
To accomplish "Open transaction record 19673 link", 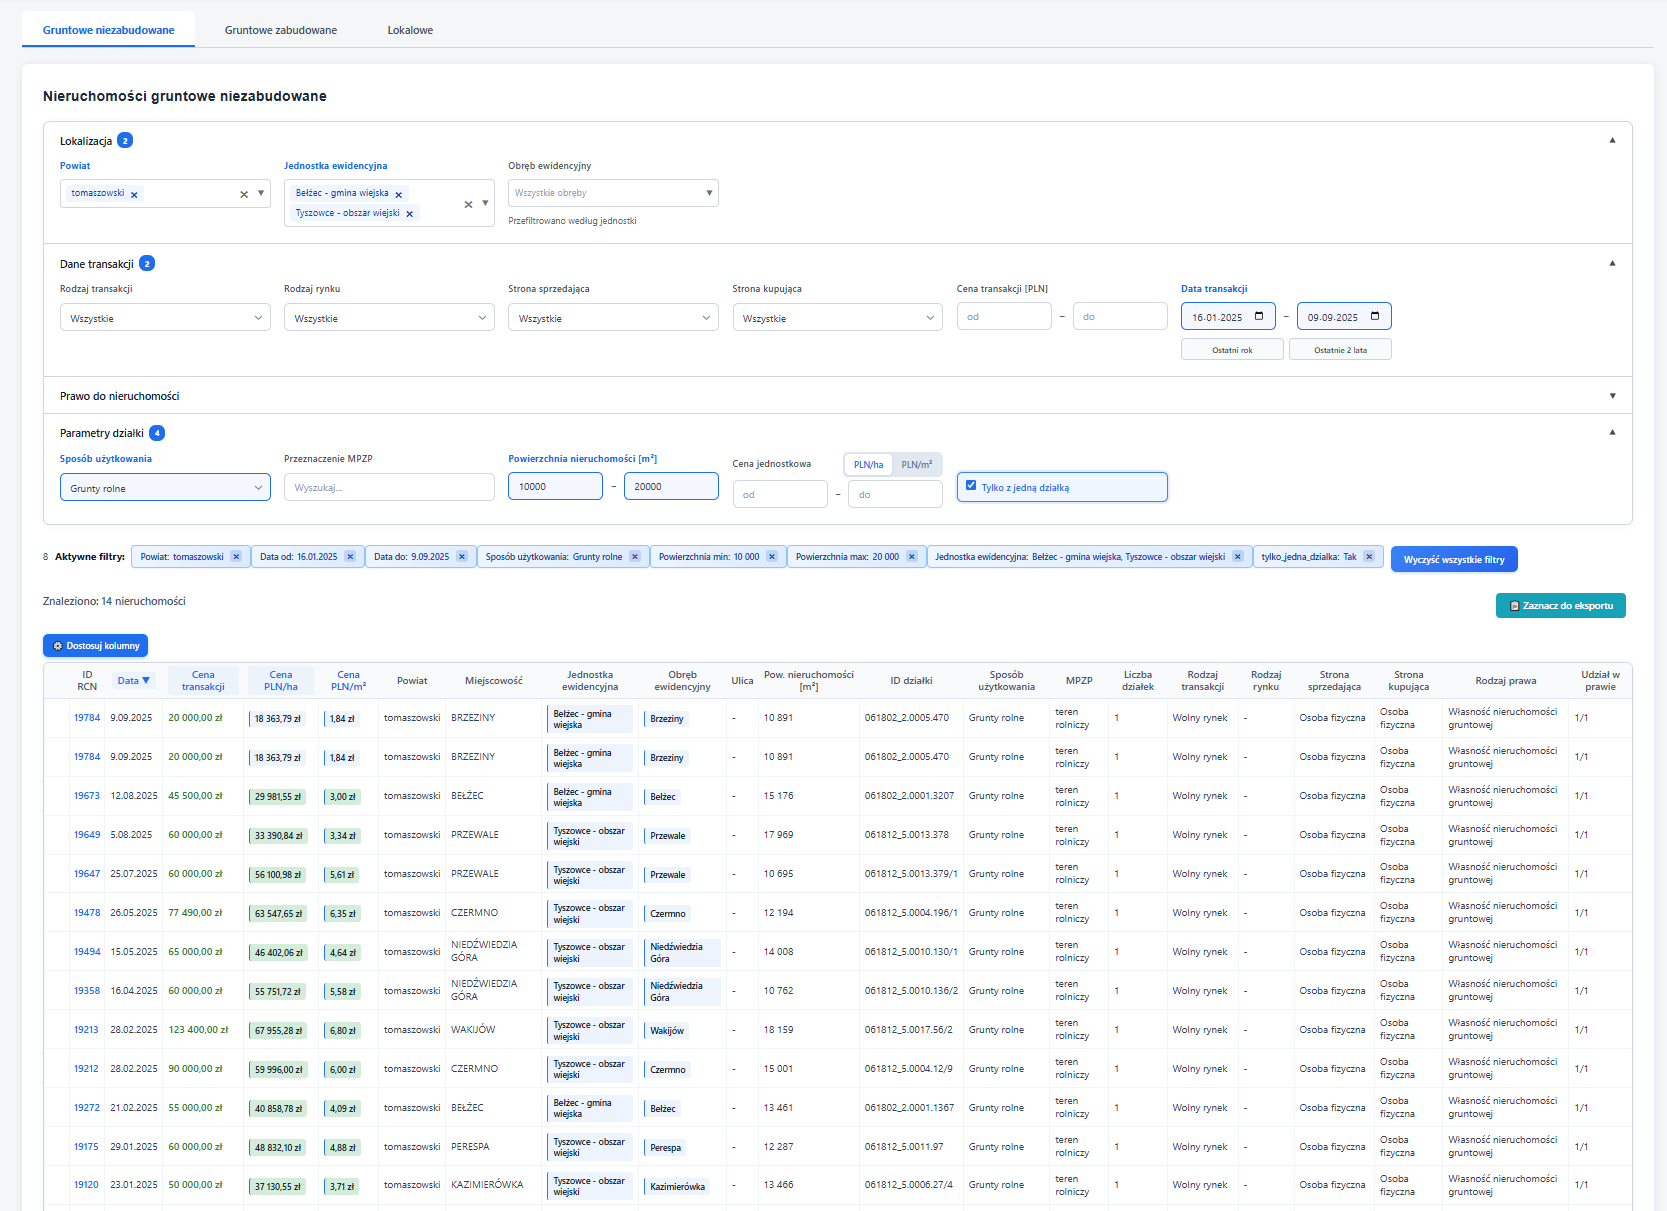I will (x=87, y=796).
